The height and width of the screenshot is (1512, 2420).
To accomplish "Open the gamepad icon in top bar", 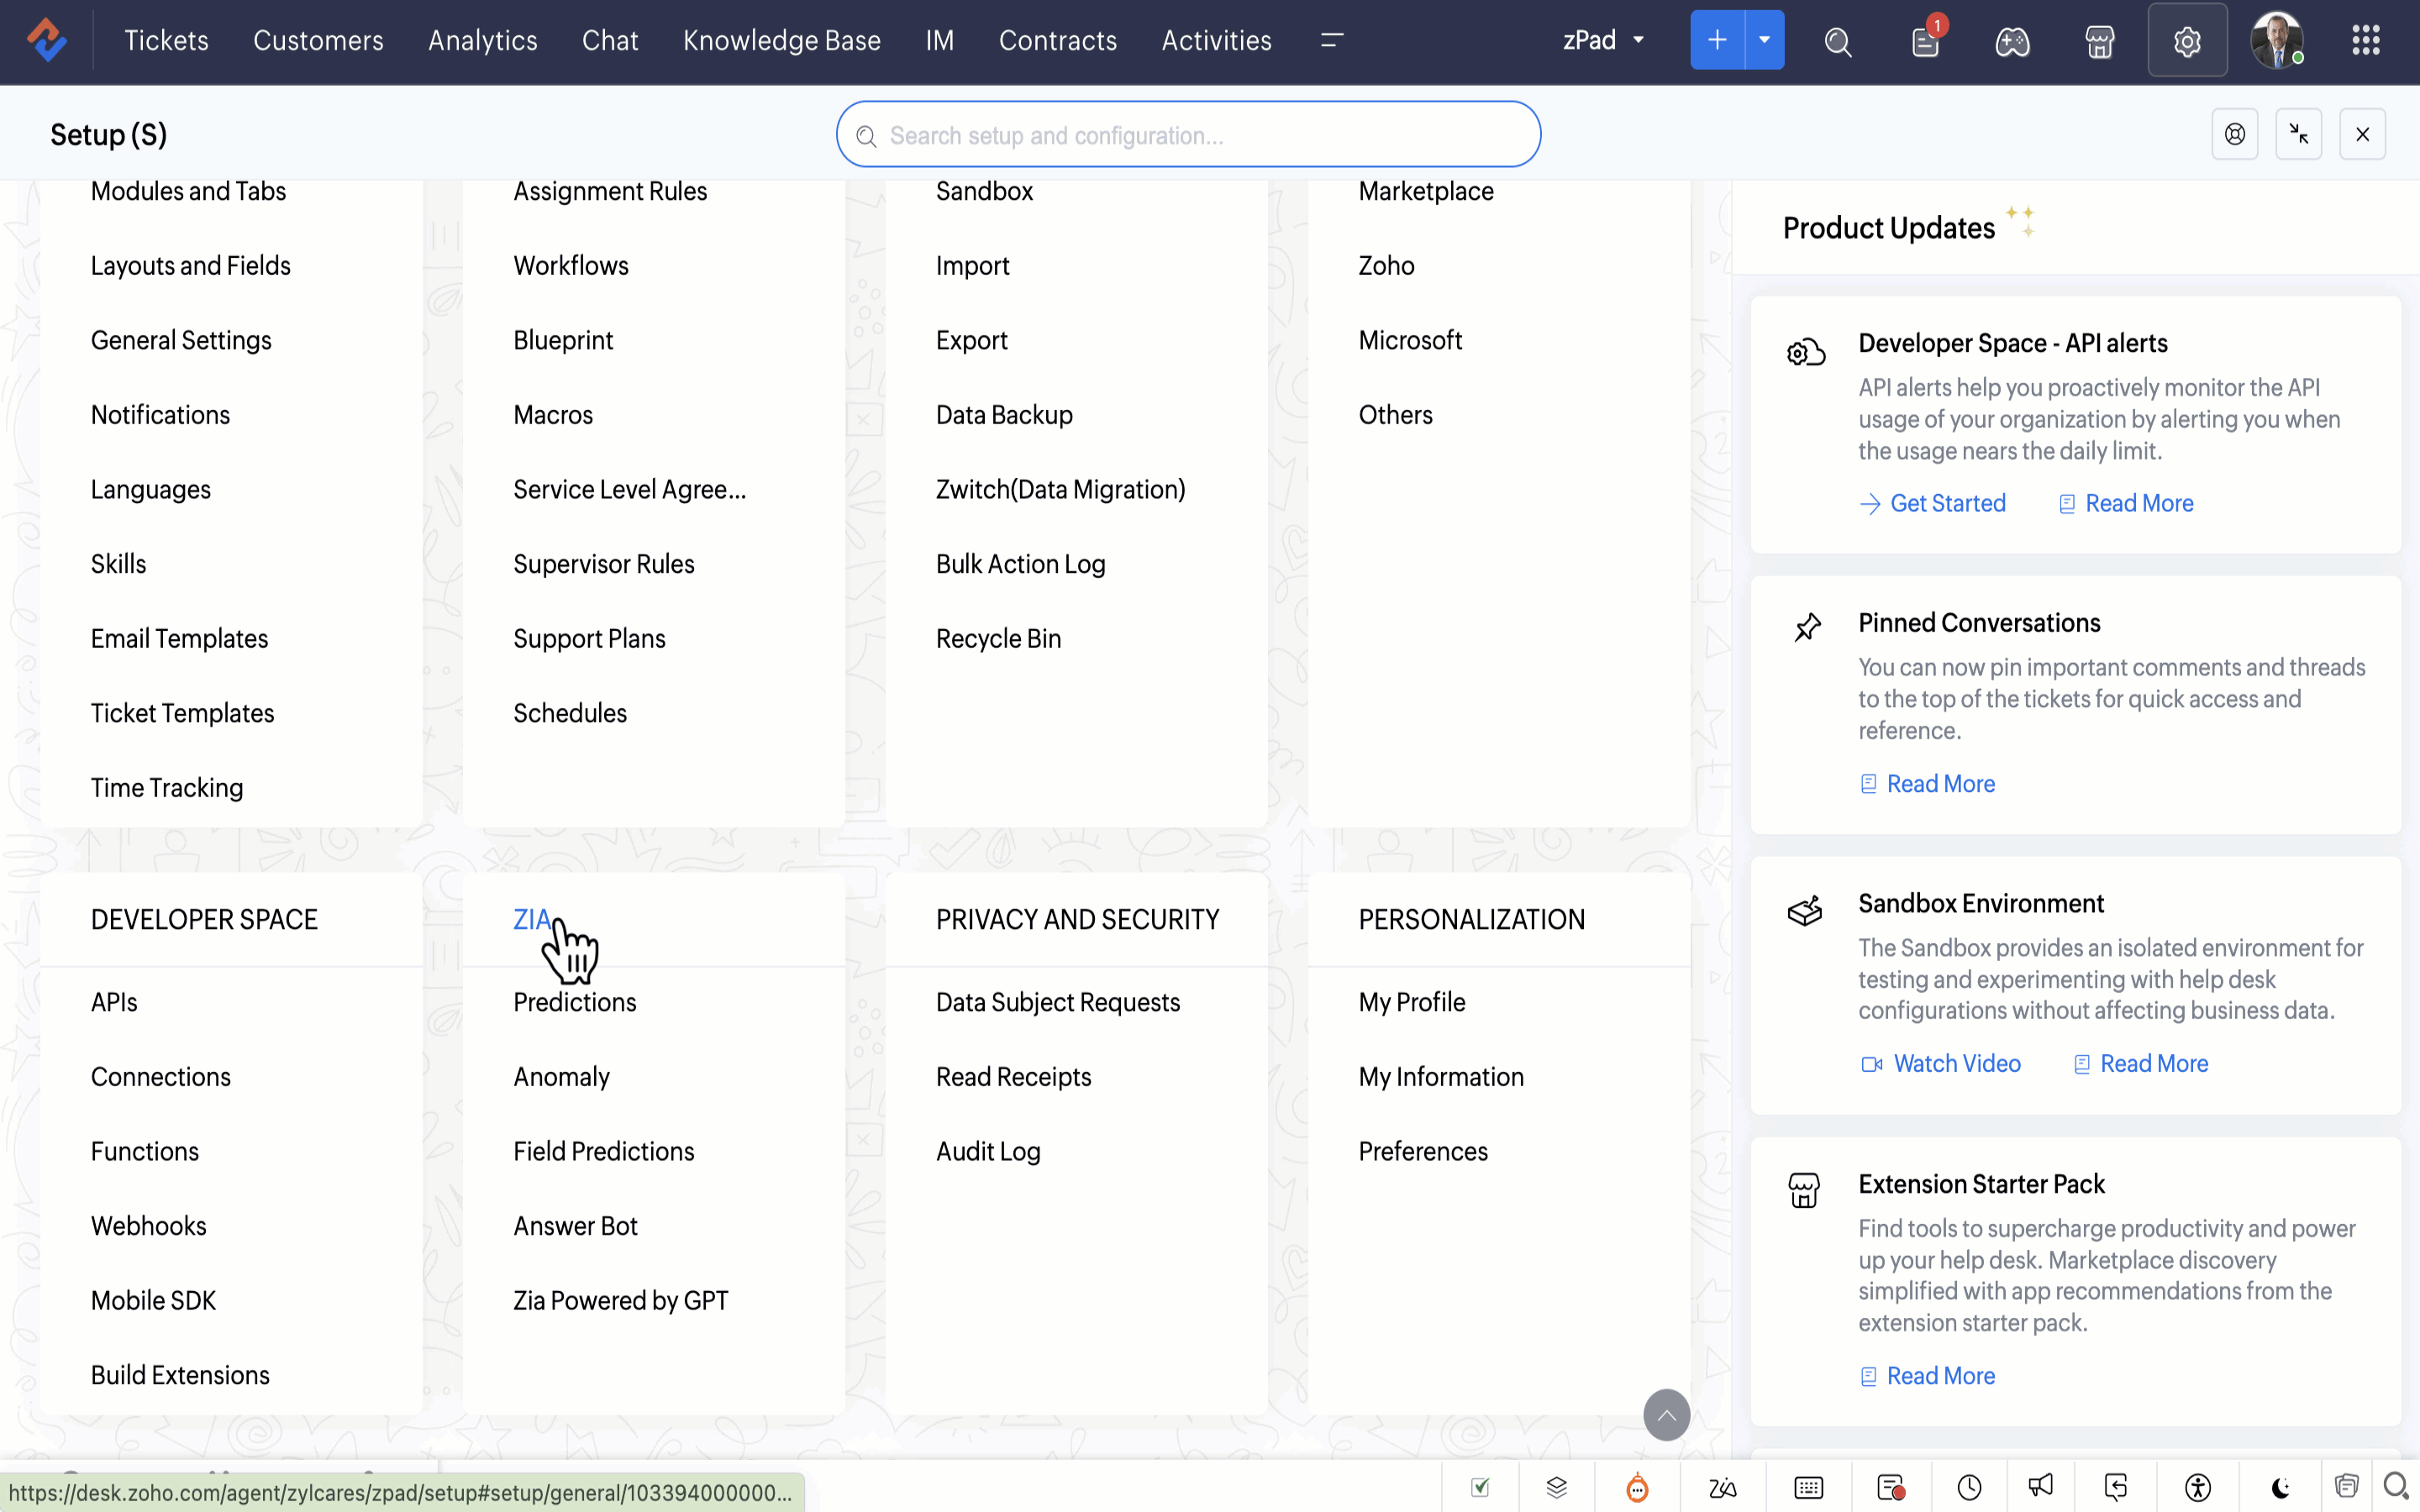I will (x=2012, y=41).
